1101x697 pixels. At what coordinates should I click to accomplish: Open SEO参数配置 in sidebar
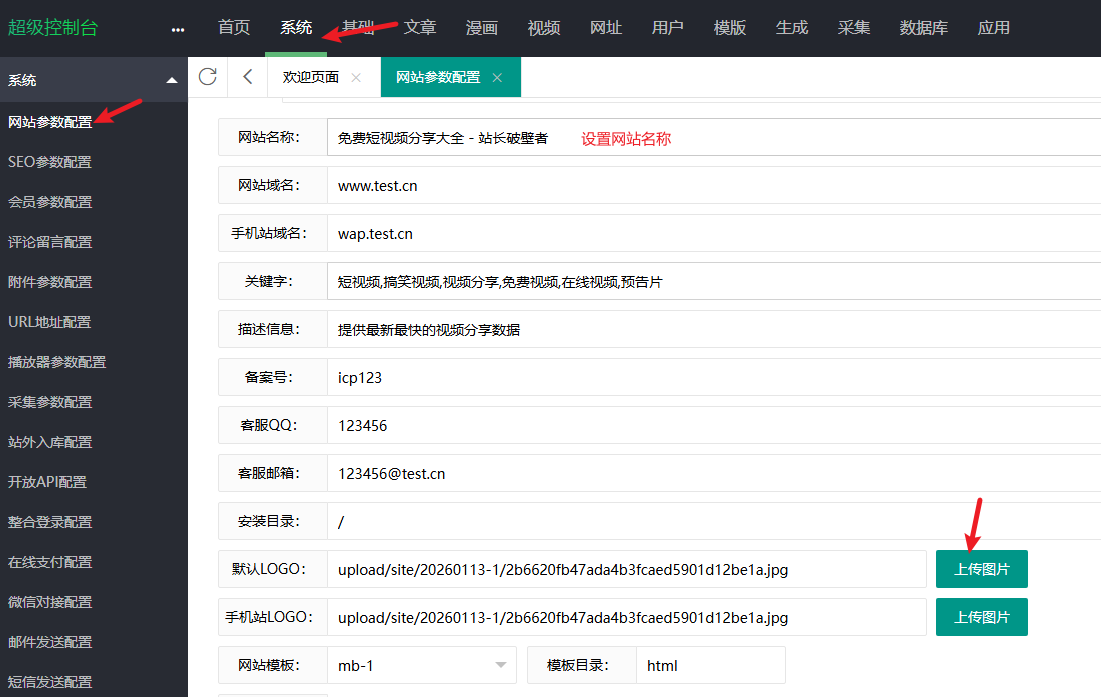50,162
